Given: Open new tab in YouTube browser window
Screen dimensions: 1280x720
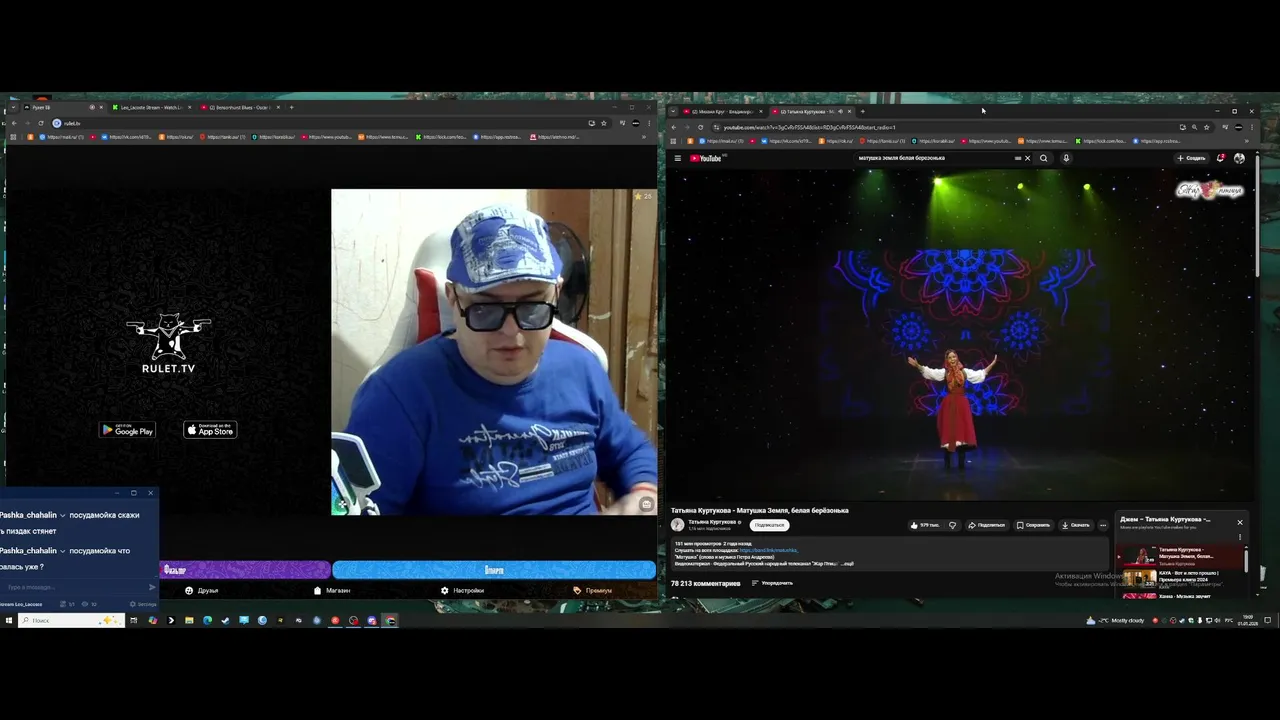Looking at the screenshot, I should click(862, 111).
